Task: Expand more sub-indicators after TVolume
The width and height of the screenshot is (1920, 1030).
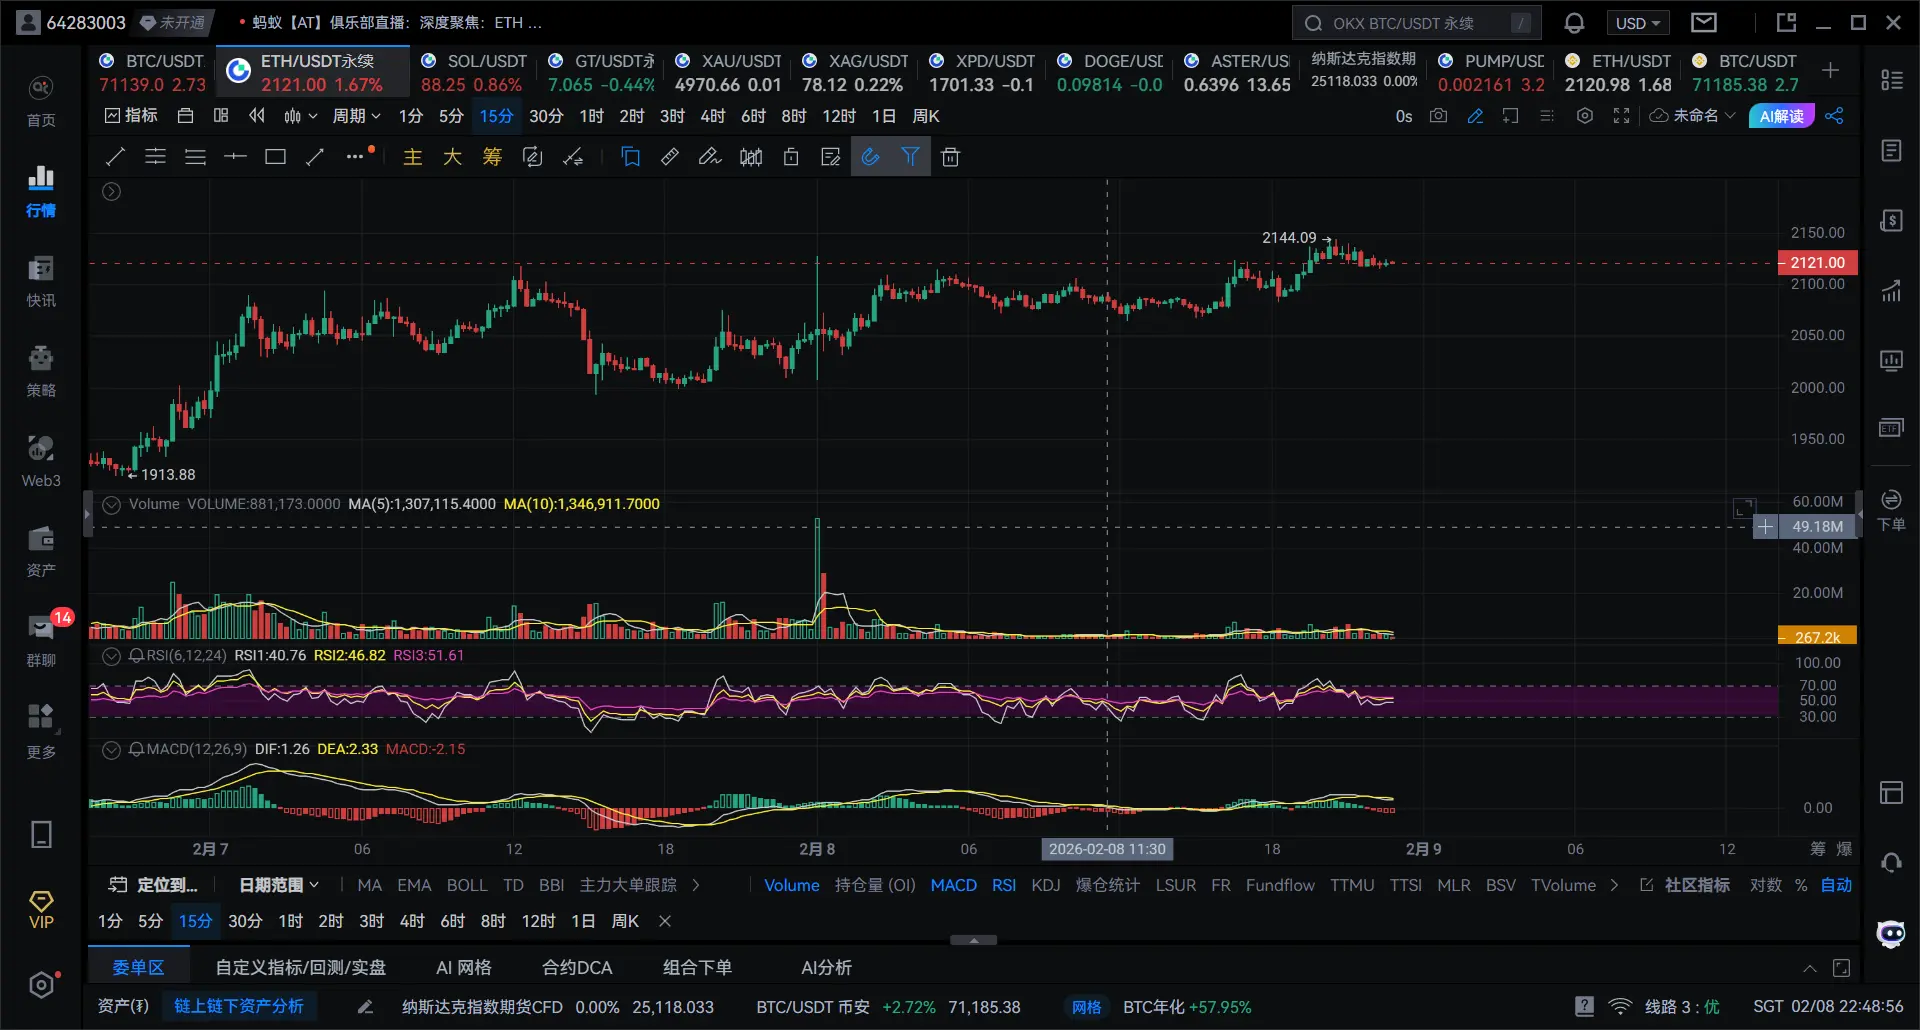Action: [1614, 885]
